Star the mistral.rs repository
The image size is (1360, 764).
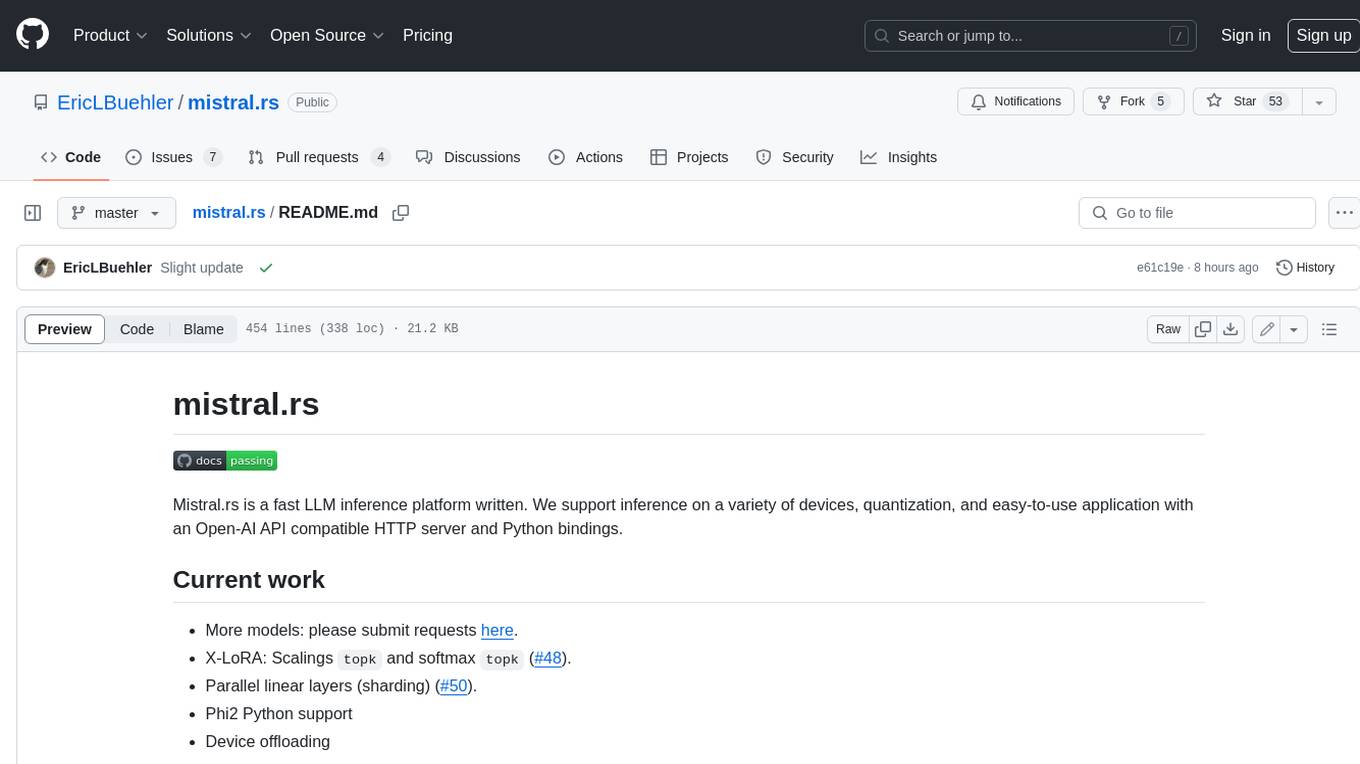[x=1247, y=102]
